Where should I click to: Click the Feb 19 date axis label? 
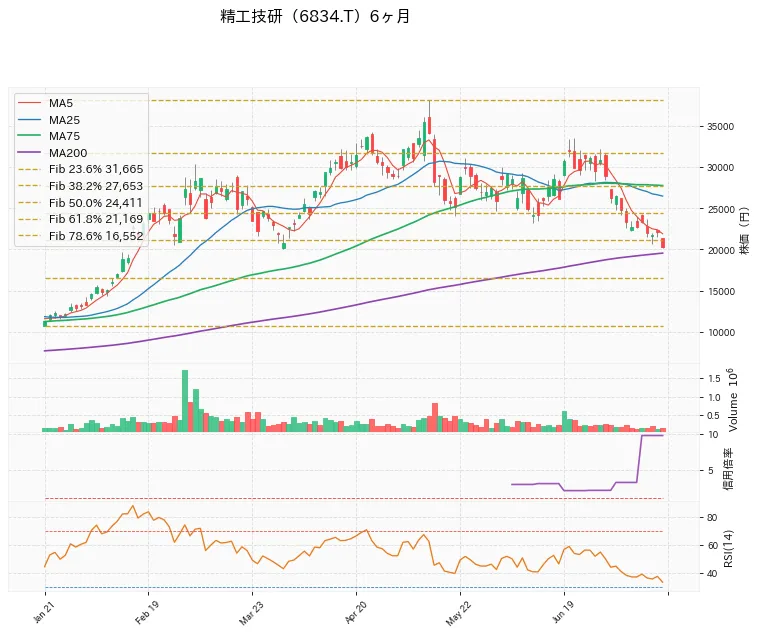(x=146, y=612)
